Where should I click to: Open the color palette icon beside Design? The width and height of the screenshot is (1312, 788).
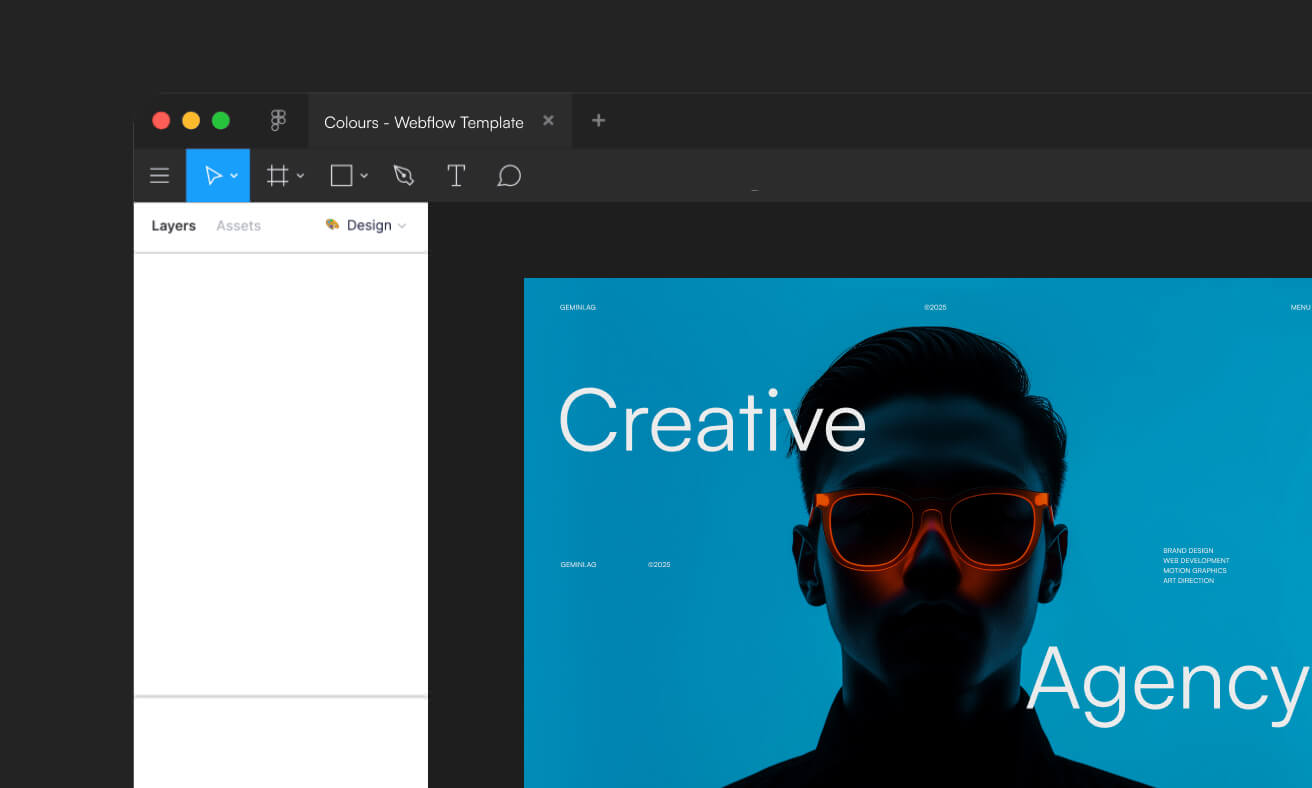332,225
